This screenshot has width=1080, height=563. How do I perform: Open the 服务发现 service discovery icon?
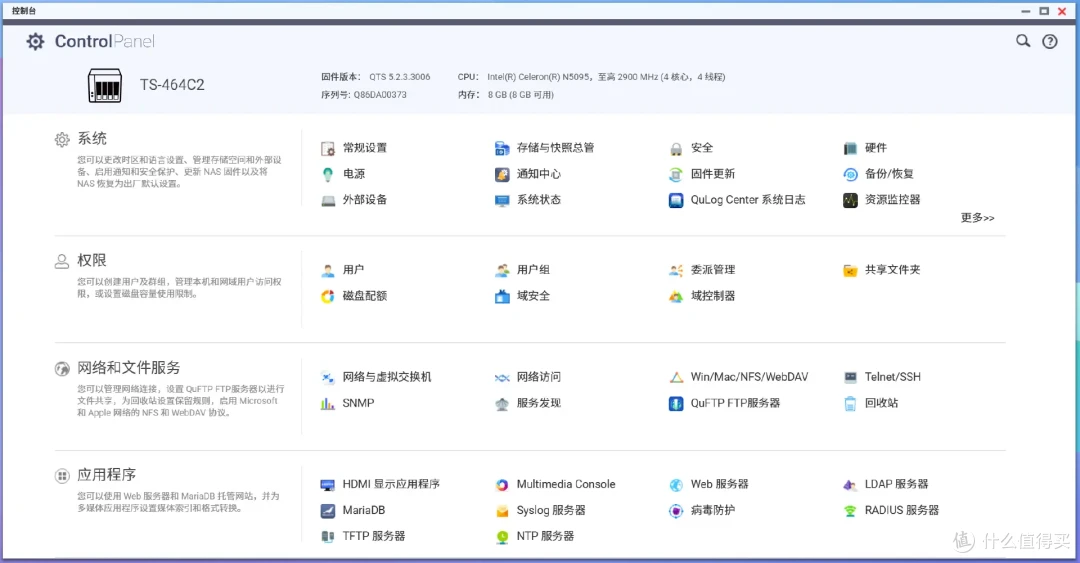tap(502, 403)
